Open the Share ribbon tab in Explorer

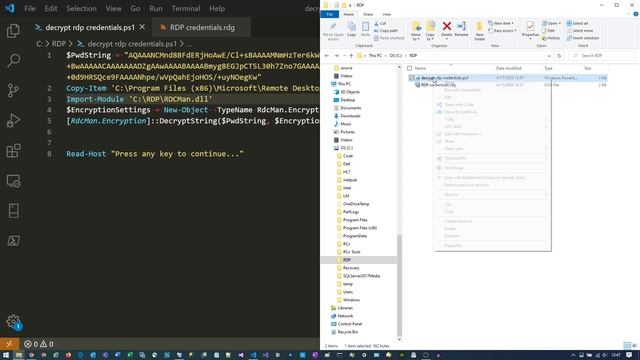point(368,14)
